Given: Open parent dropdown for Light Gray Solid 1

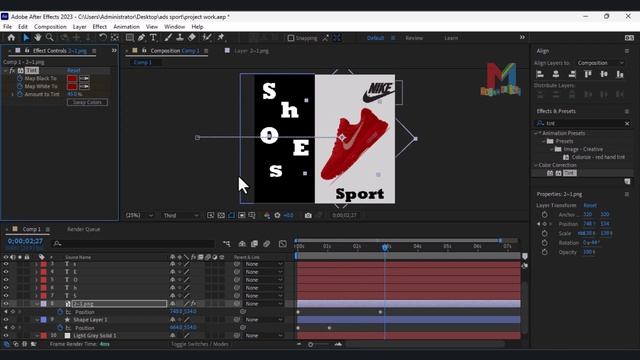Looking at the screenshot, I should [x=264, y=336].
